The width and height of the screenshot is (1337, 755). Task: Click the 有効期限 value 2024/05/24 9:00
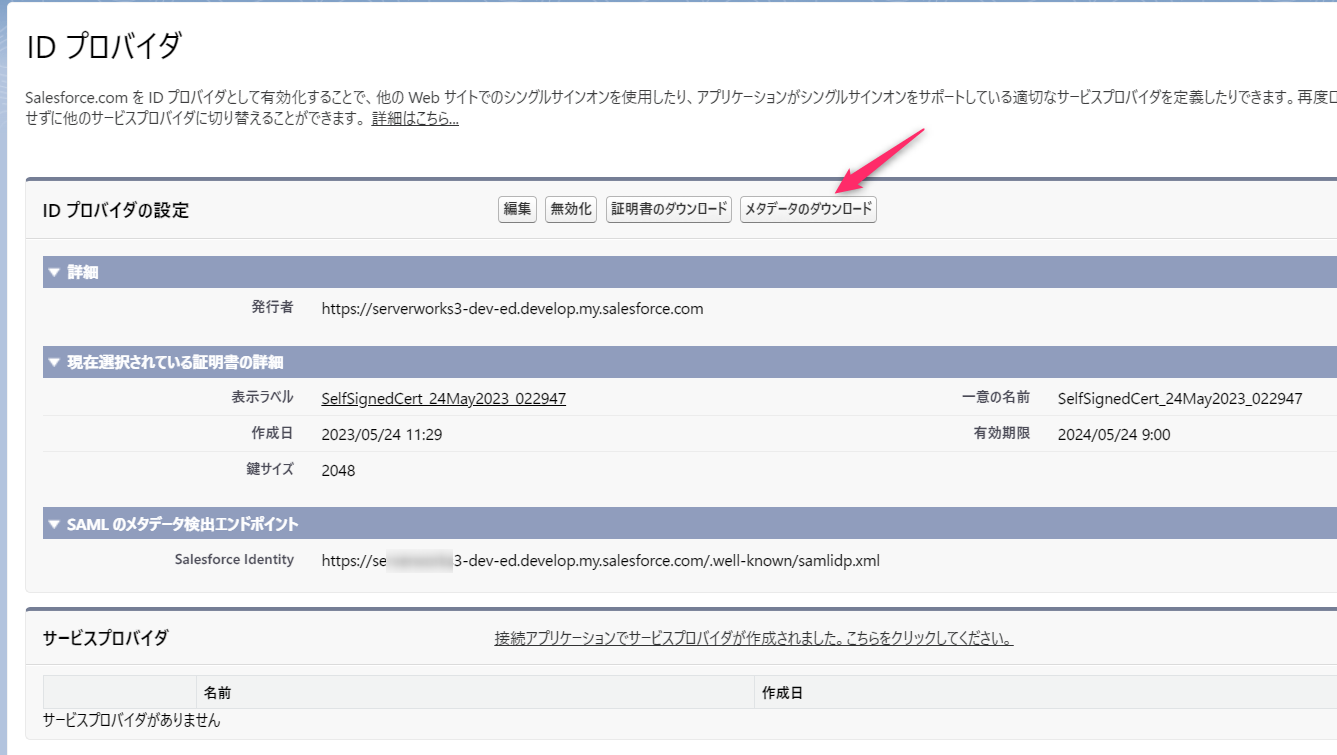click(x=1114, y=434)
